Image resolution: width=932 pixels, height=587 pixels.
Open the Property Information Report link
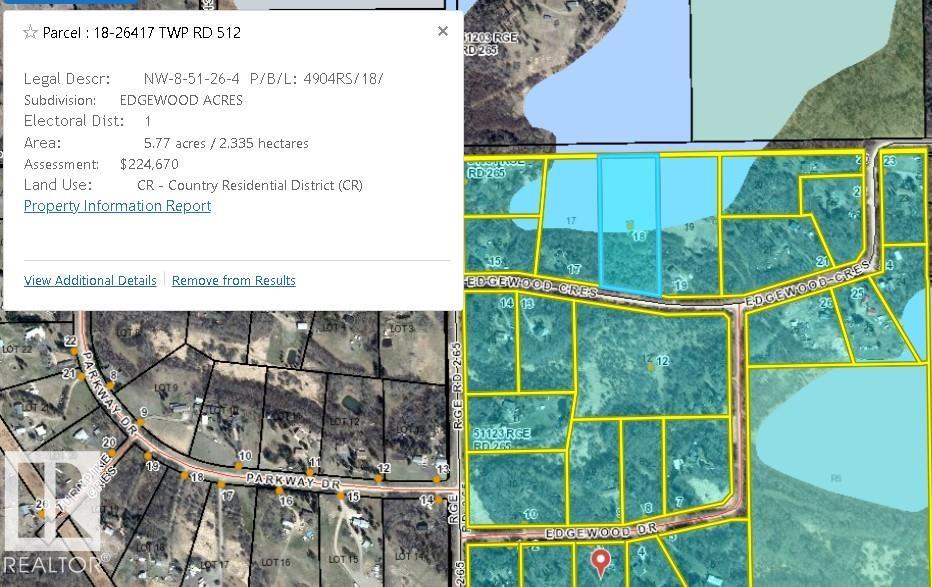(117, 206)
